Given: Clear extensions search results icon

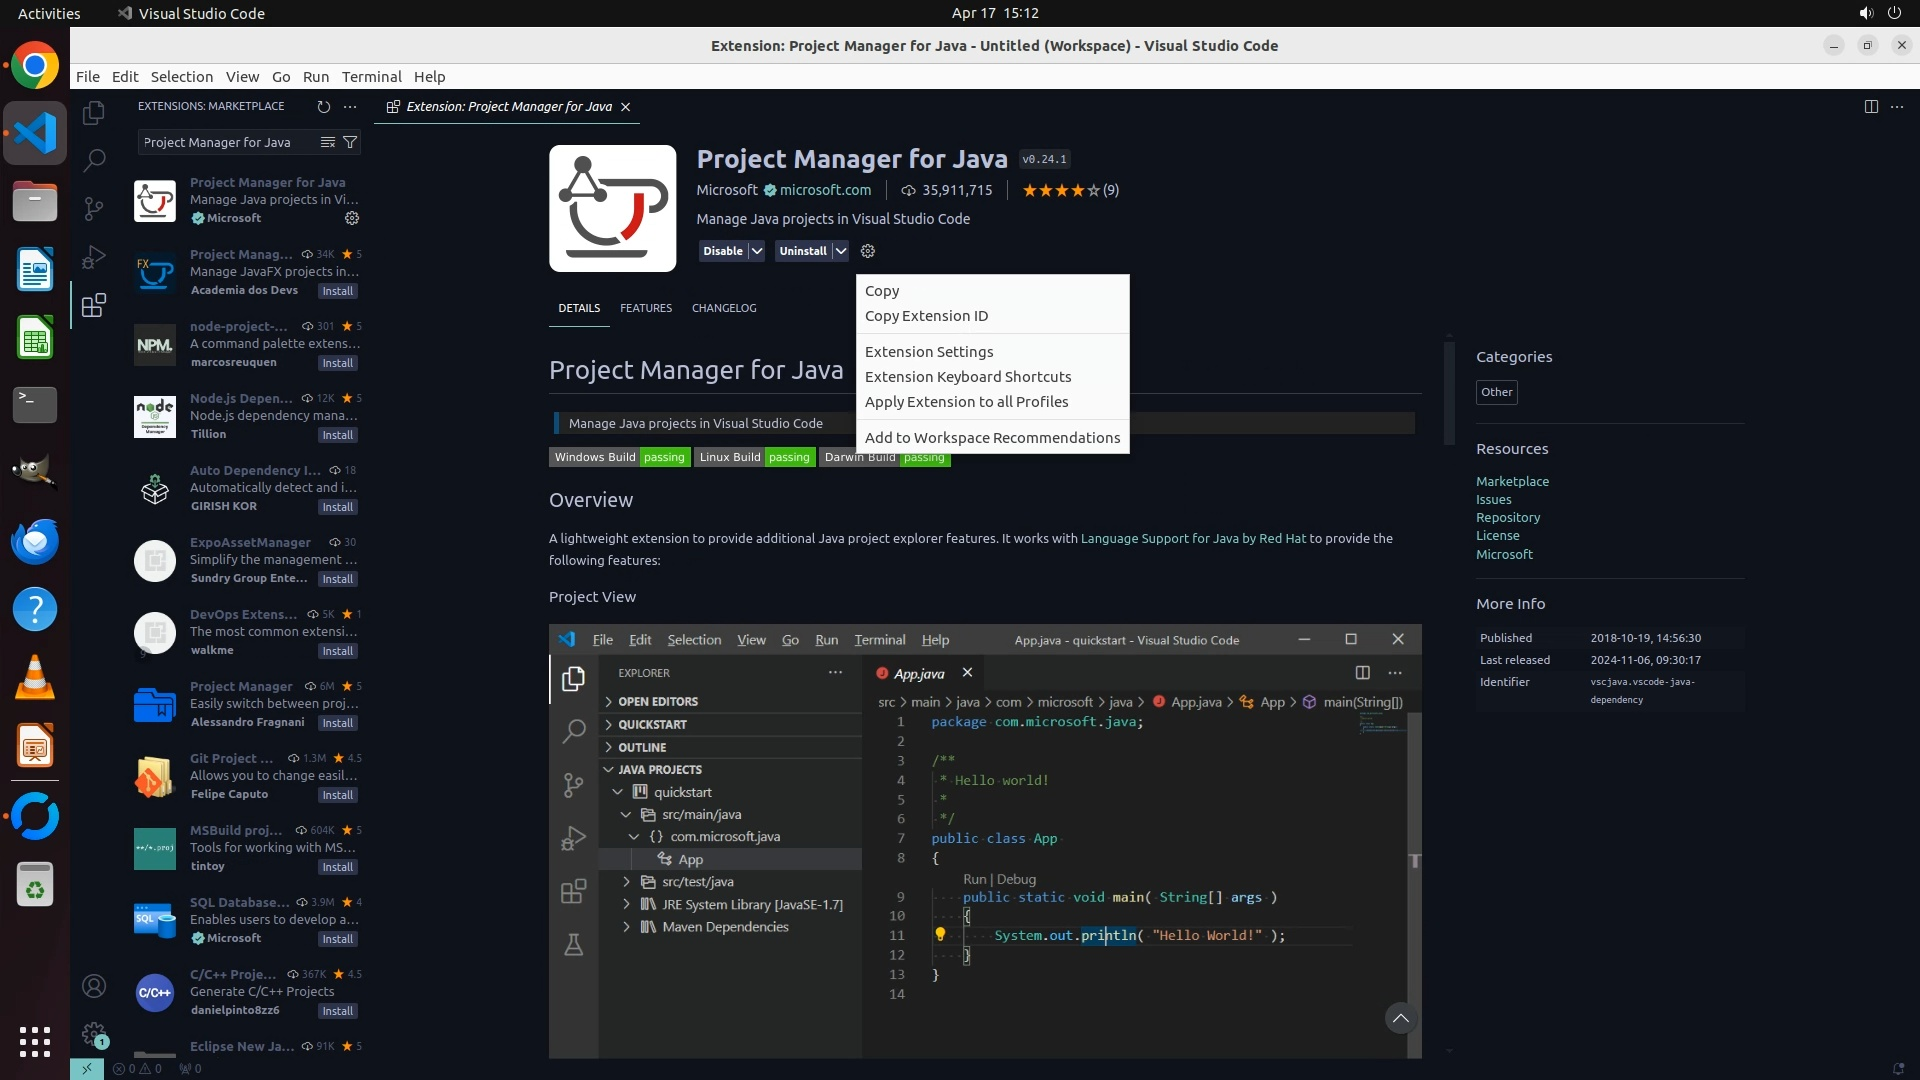Looking at the screenshot, I should coord(327,142).
